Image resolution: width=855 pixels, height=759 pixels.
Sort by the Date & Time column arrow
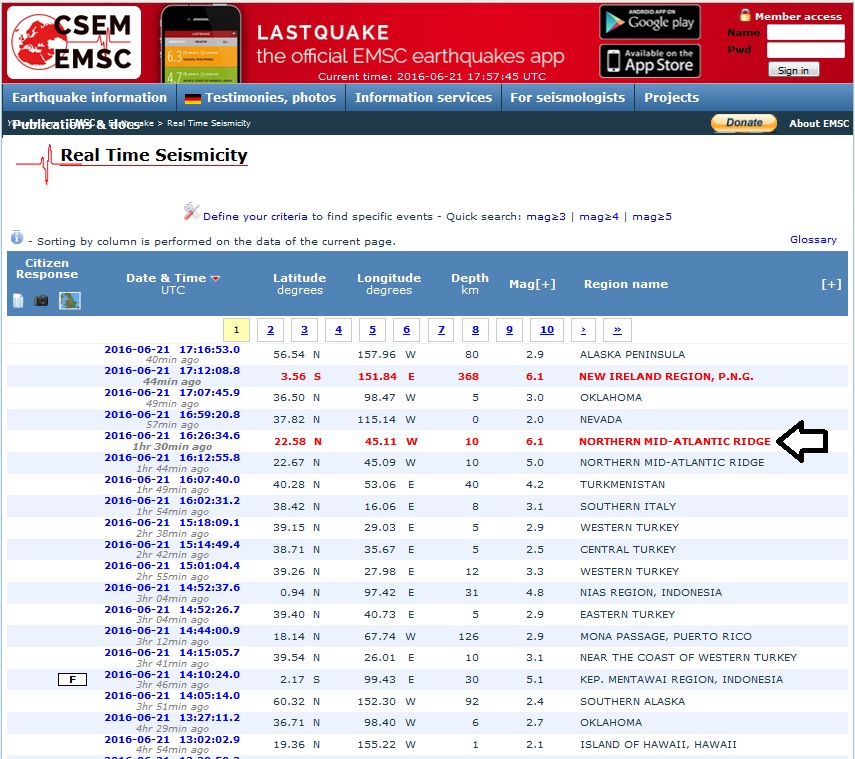click(215, 279)
